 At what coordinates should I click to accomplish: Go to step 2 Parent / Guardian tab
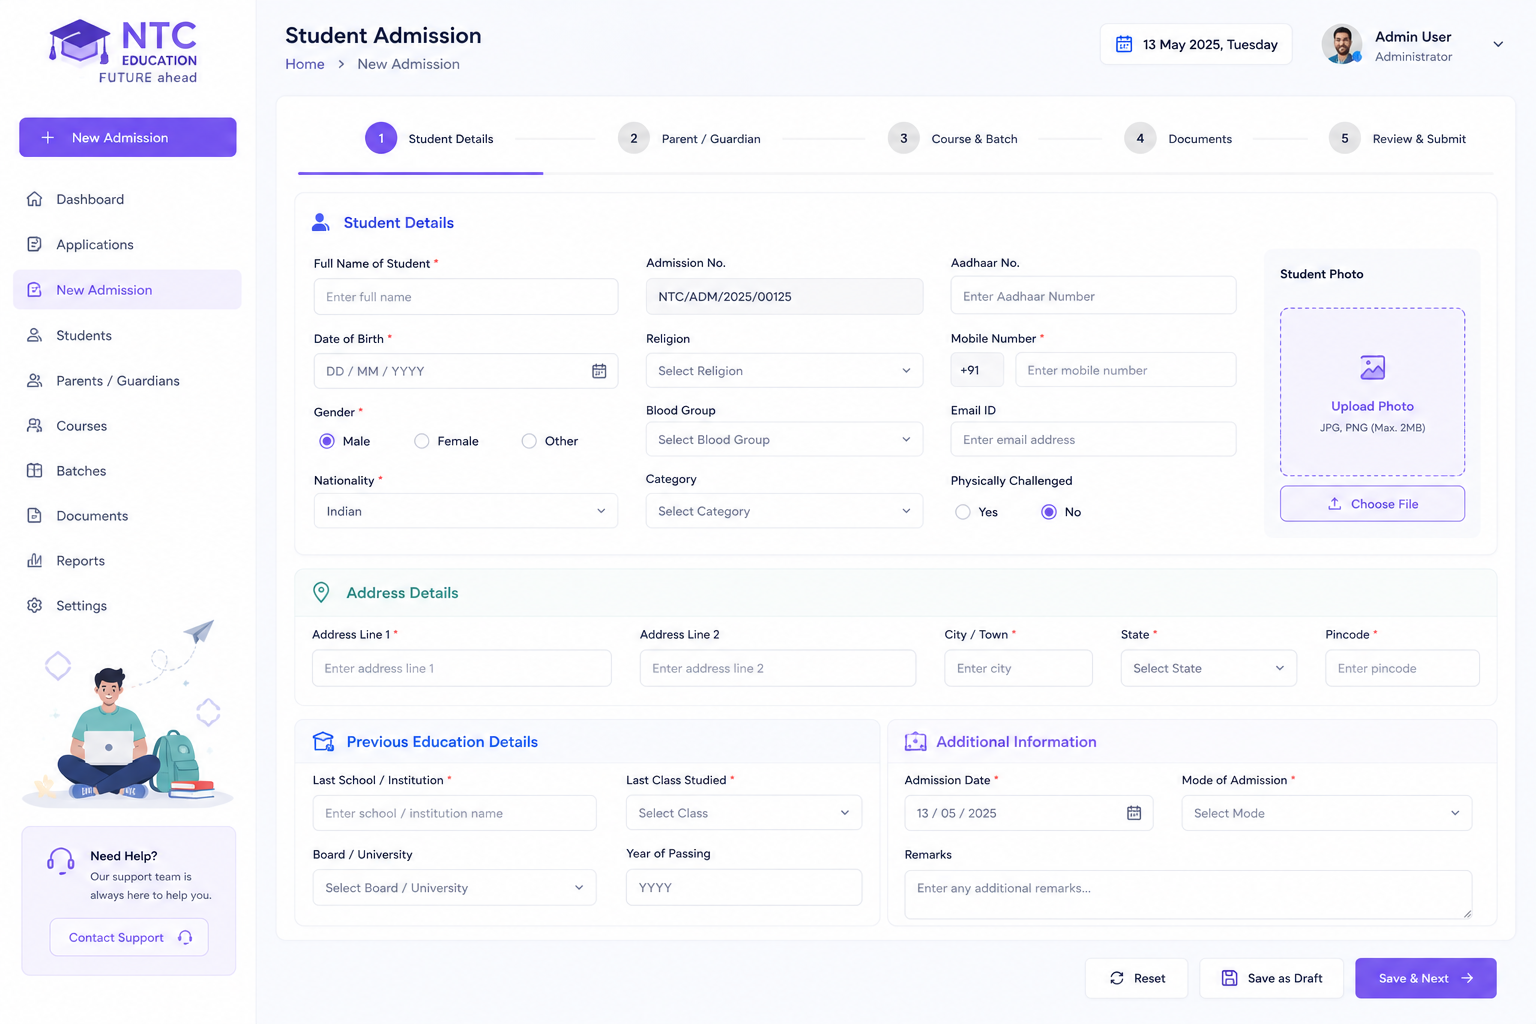(x=689, y=138)
